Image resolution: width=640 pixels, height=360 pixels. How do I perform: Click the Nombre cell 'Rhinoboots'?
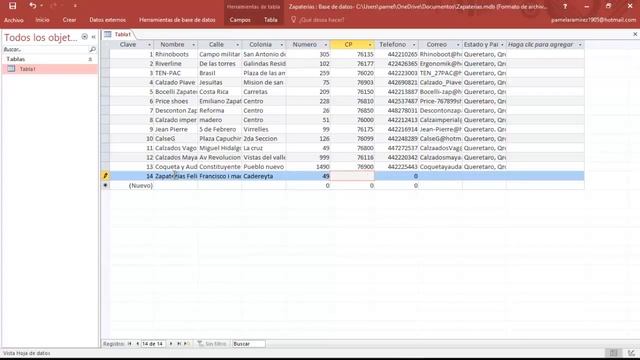(176, 54)
